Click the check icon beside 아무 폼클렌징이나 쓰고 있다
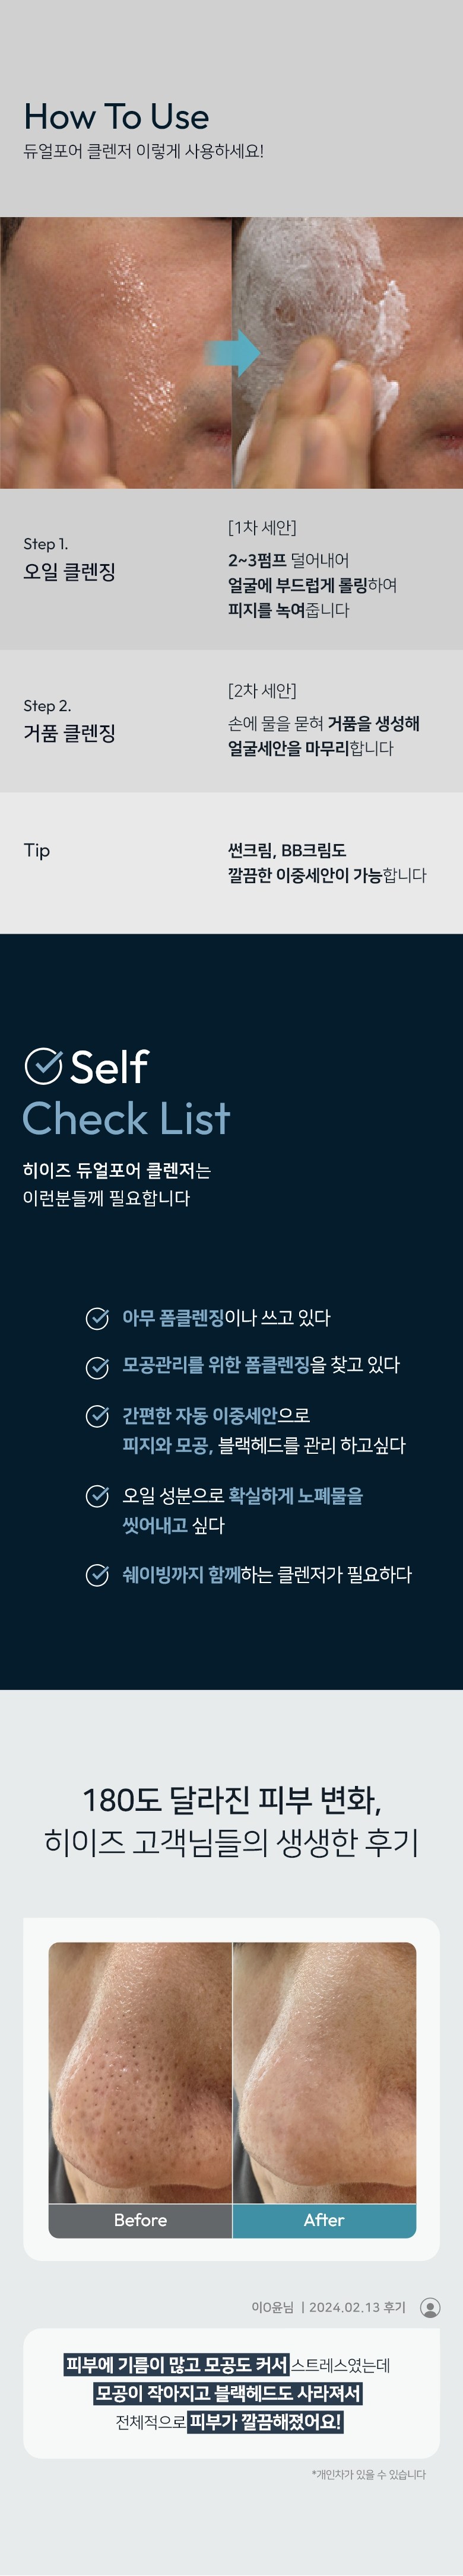Image resolution: width=463 pixels, height=2576 pixels. (97, 1318)
